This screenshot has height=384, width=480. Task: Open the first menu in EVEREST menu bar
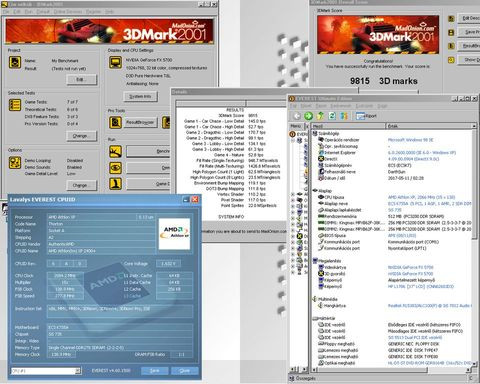[293, 106]
